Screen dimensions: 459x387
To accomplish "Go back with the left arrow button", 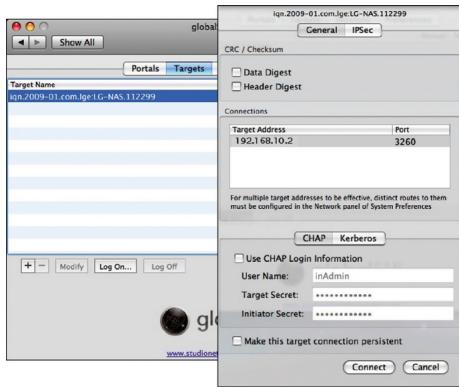I will [21, 42].
